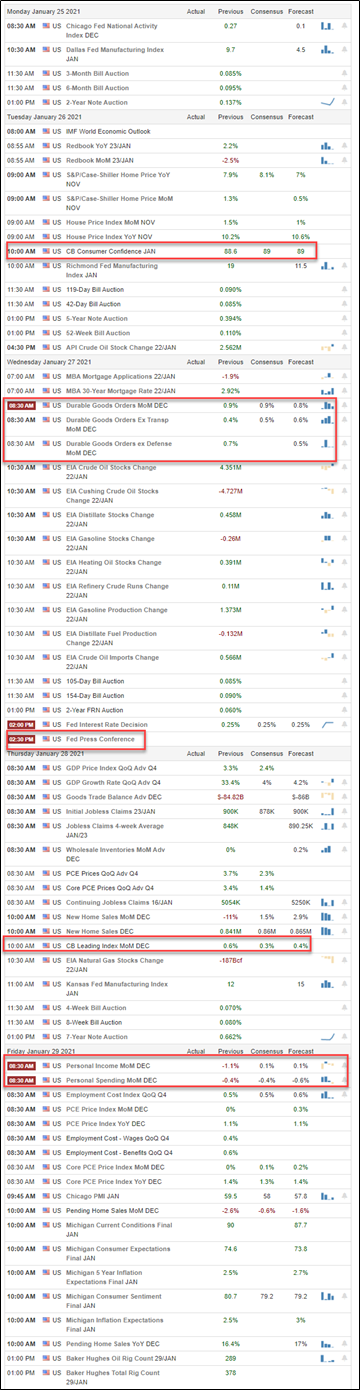Click the 4.351M value for EIA Crude Oil Stocks
Image resolution: width=360 pixels, height=1390 pixels.
click(x=230, y=469)
